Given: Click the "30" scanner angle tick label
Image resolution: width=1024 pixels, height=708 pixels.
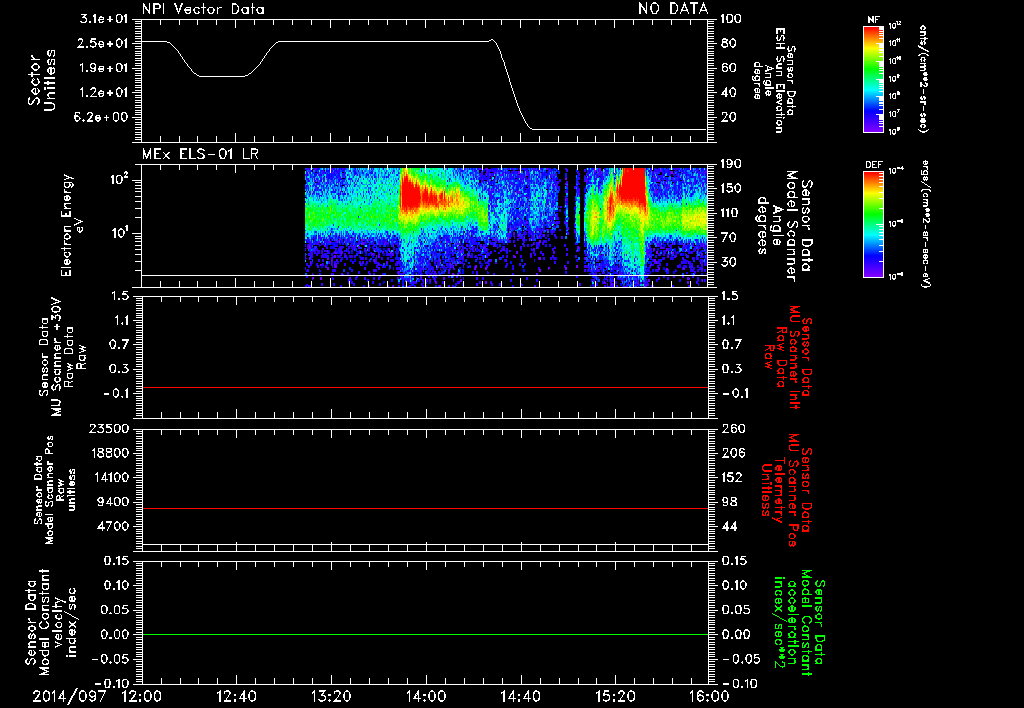Looking at the screenshot, I should tap(728, 262).
